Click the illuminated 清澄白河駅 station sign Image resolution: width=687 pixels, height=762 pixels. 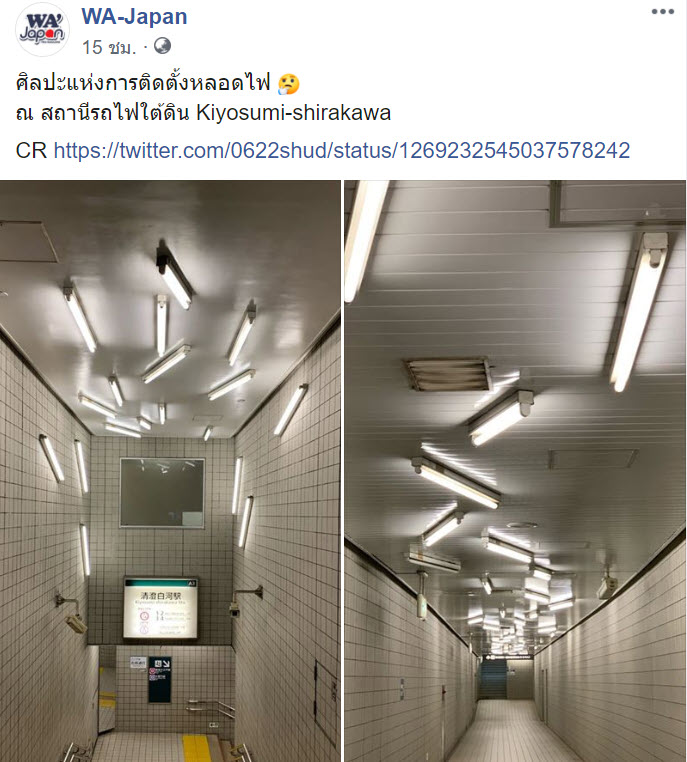161,608
